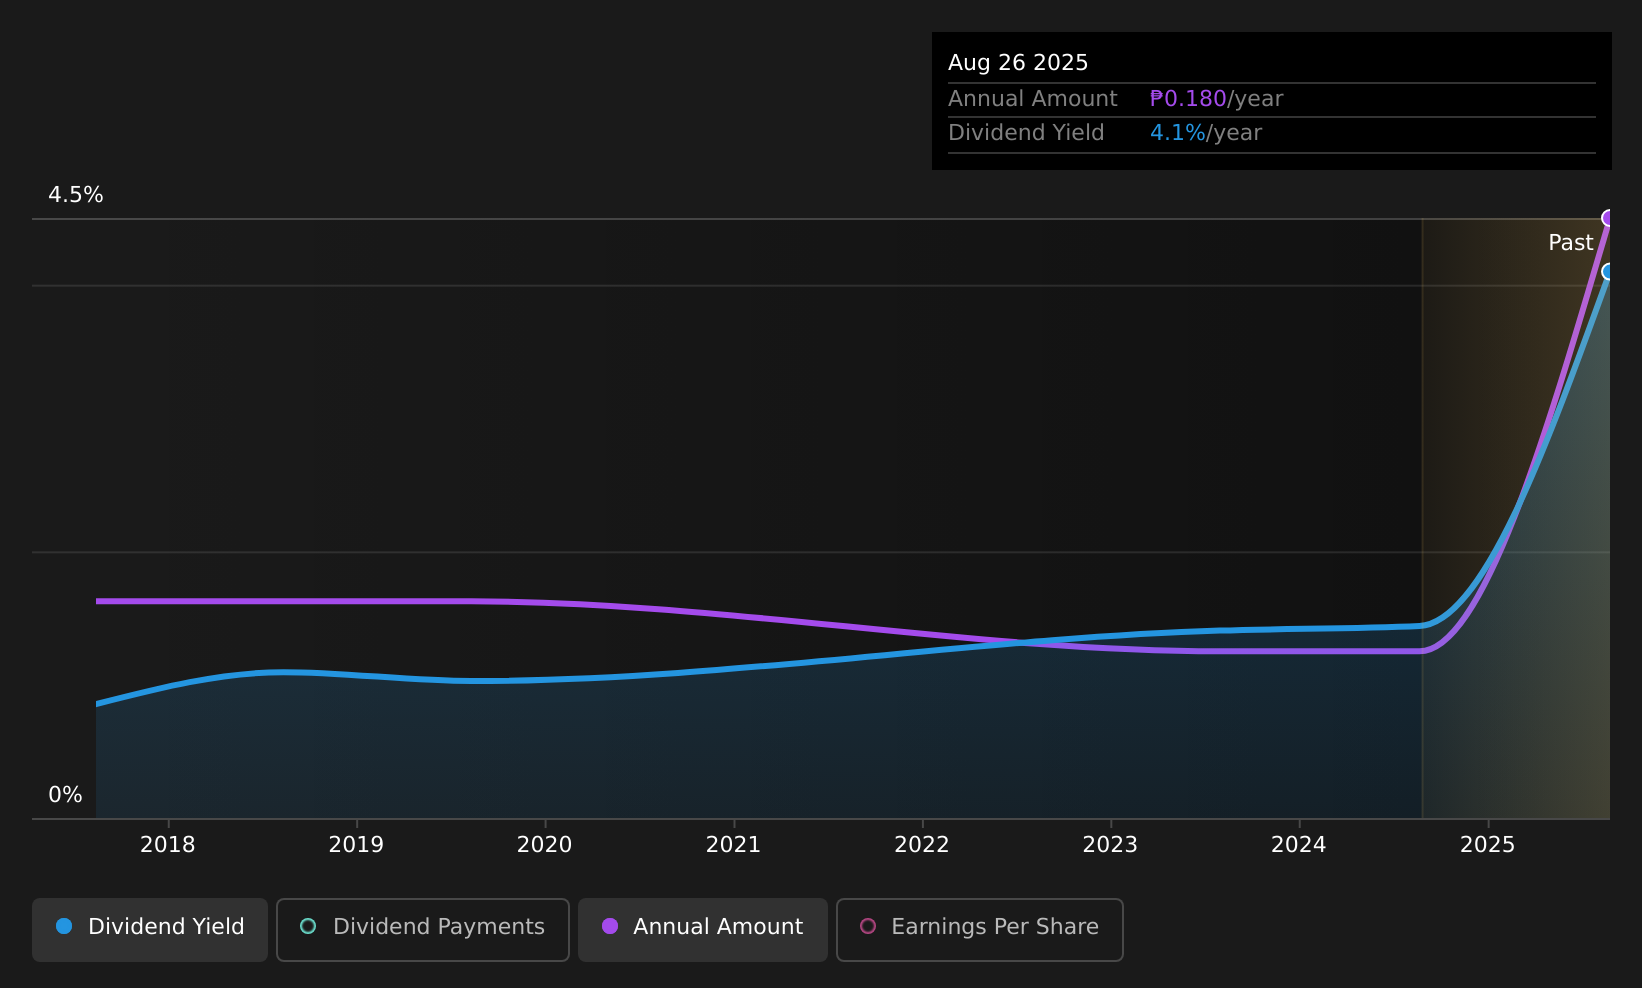Toggle the Annual Amount legend series
Viewport: 1642px width, 988px height.
click(703, 929)
